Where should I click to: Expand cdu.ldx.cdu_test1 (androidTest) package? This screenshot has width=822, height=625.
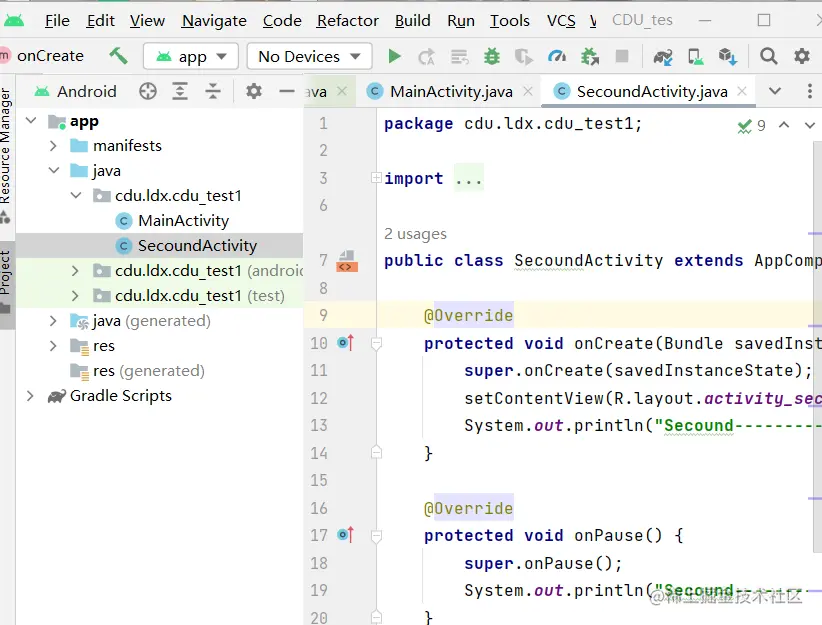coord(75,271)
